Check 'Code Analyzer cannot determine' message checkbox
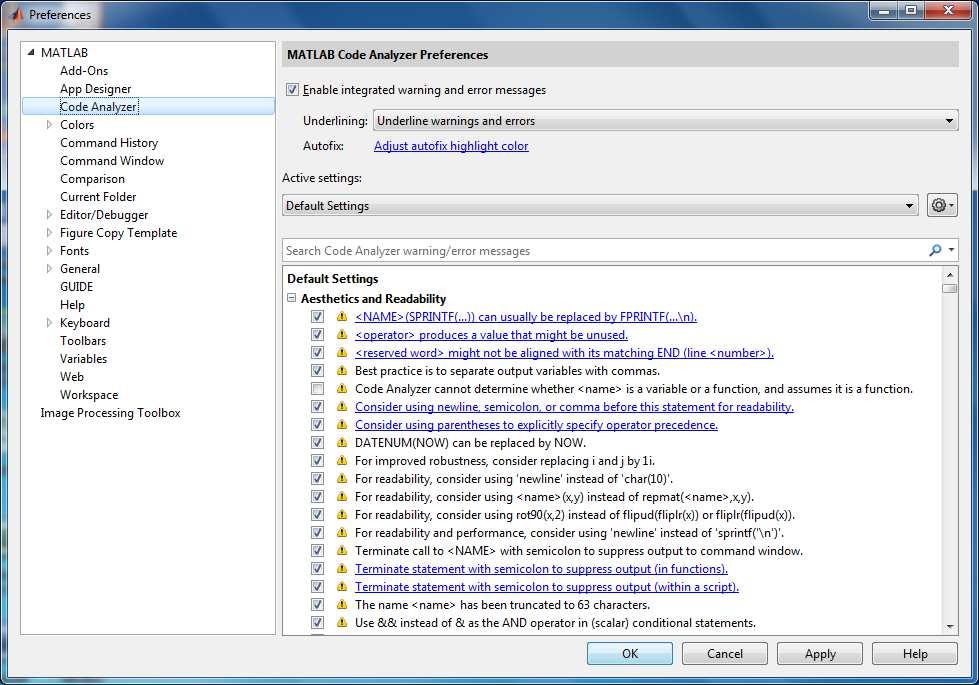This screenshot has height=685, width=979. click(x=318, y=388)
